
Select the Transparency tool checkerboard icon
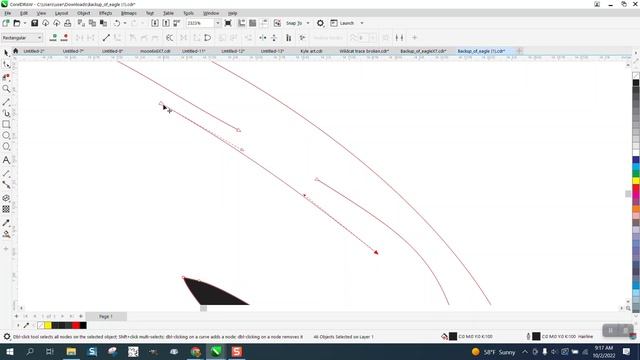click(x=6, y=209)
